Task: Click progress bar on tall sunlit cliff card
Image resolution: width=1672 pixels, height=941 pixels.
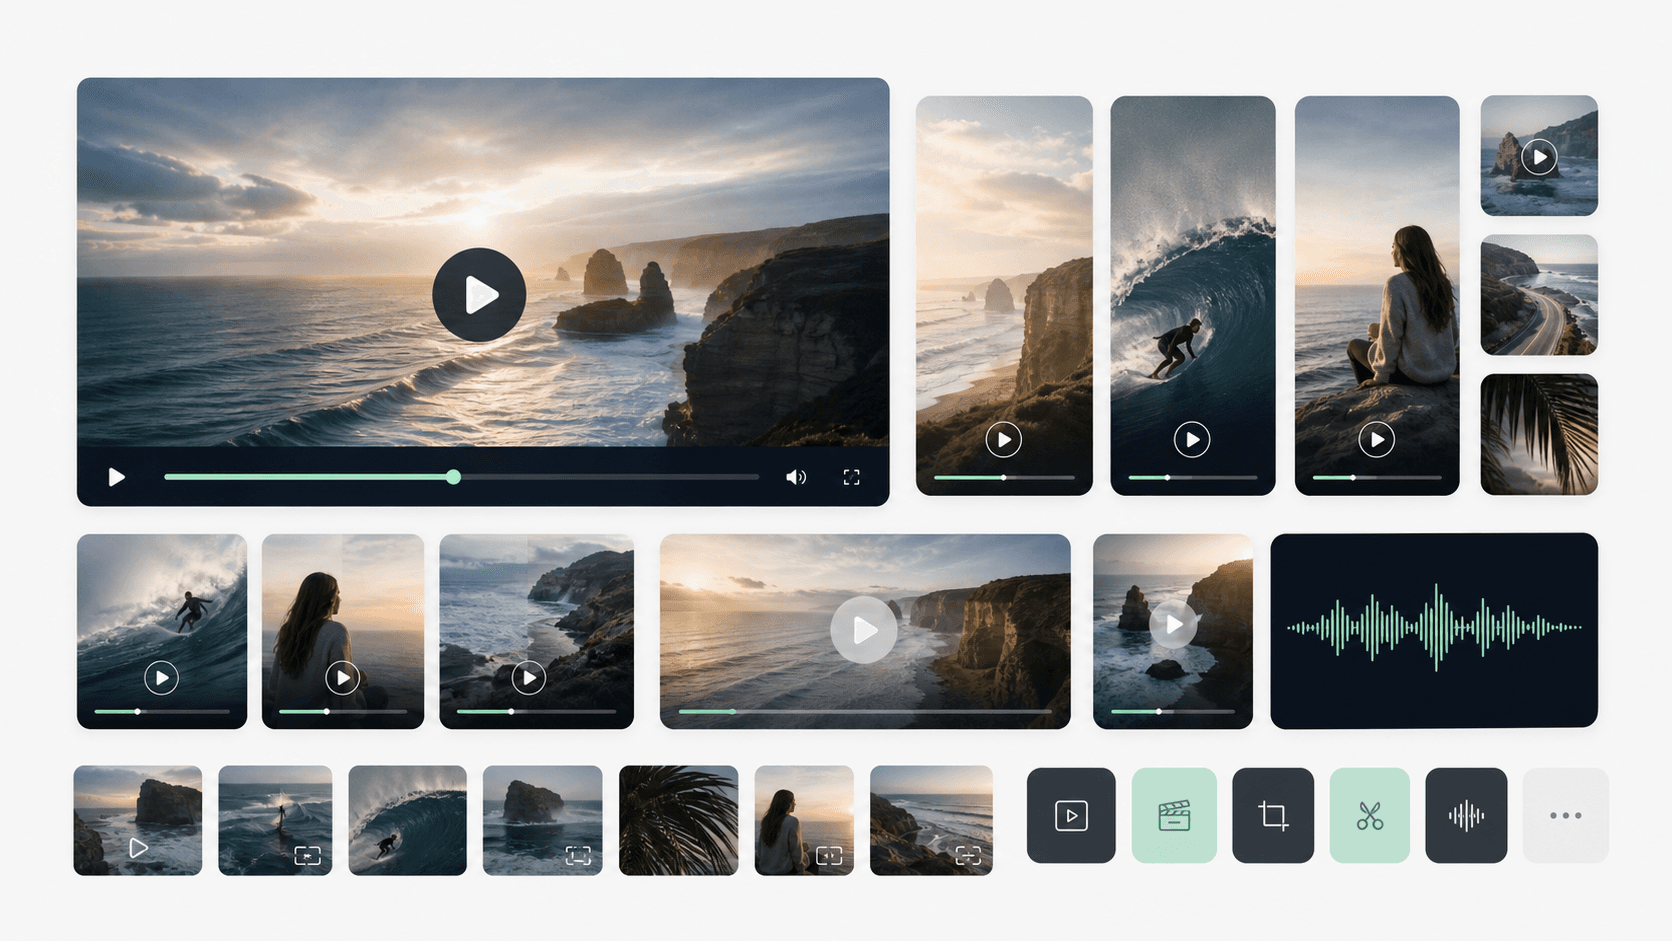Action: coord(1004,478)
